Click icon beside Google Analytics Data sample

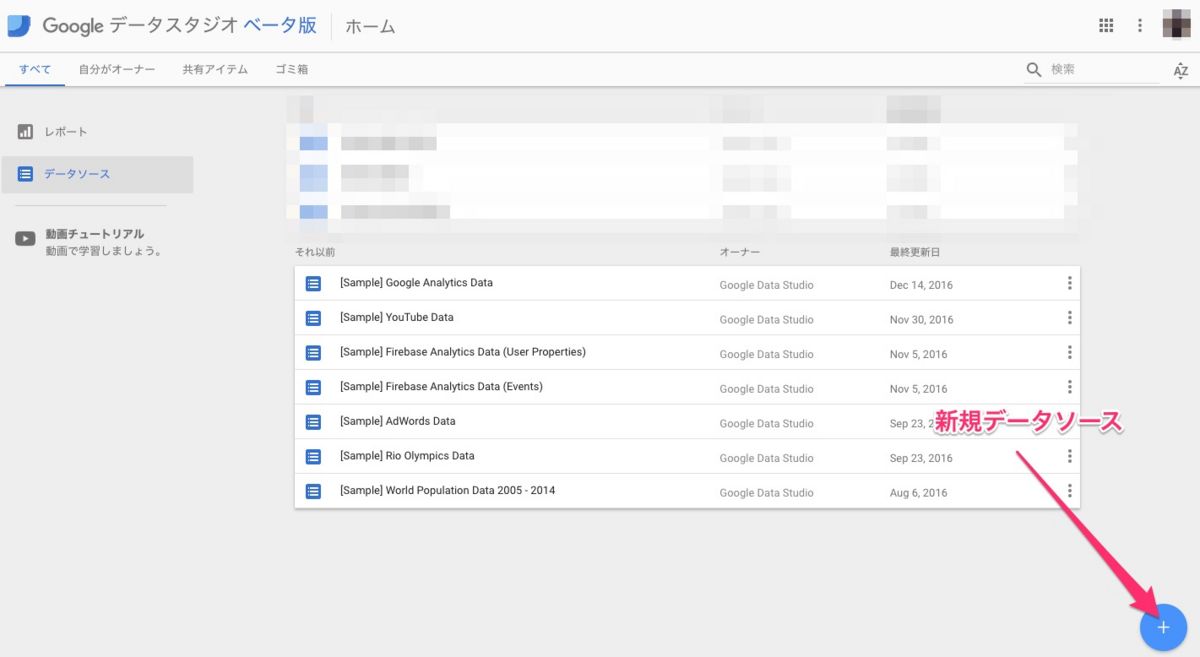[313, 283]
